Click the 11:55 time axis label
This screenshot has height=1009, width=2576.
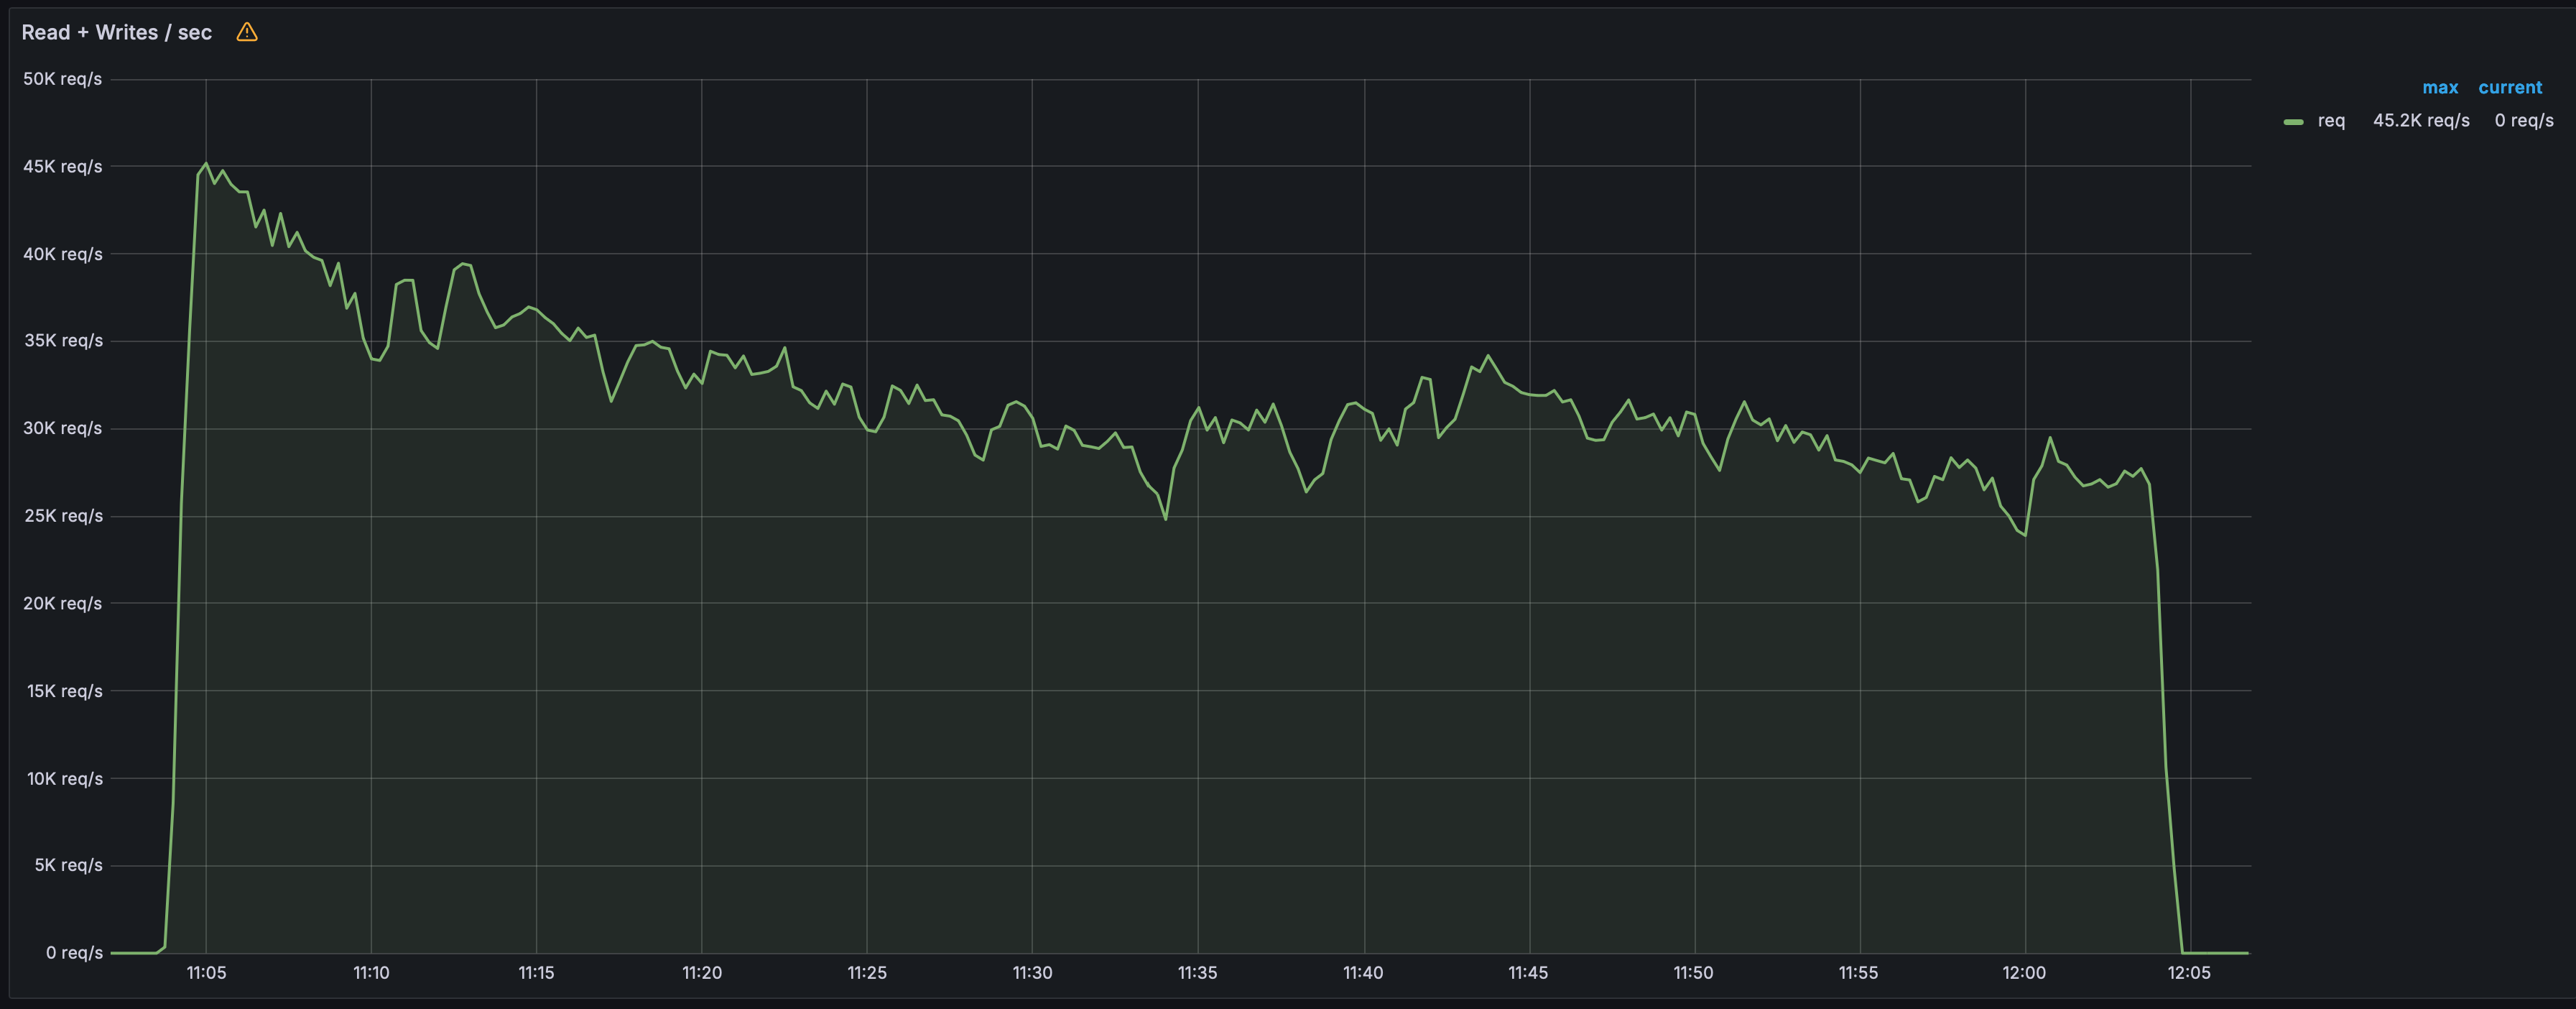click(x=1858, y=973)
